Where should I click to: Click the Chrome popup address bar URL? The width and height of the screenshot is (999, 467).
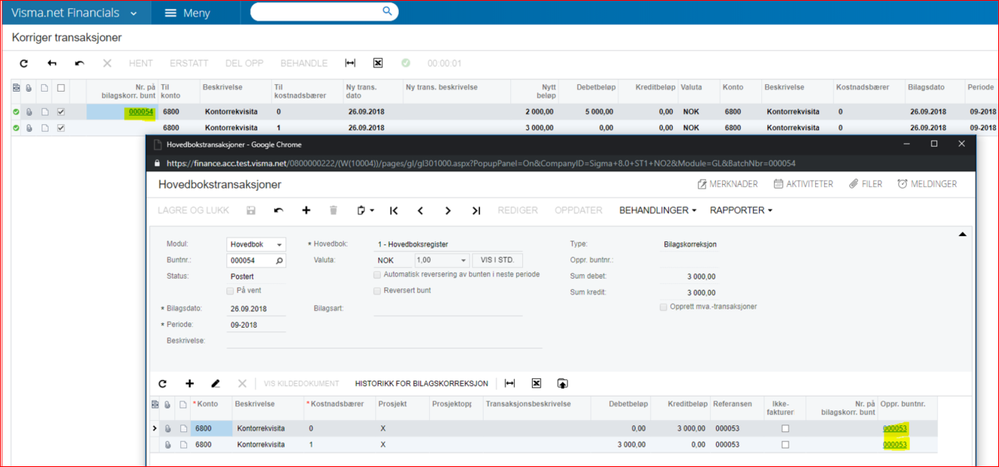[x=480, y=163]
